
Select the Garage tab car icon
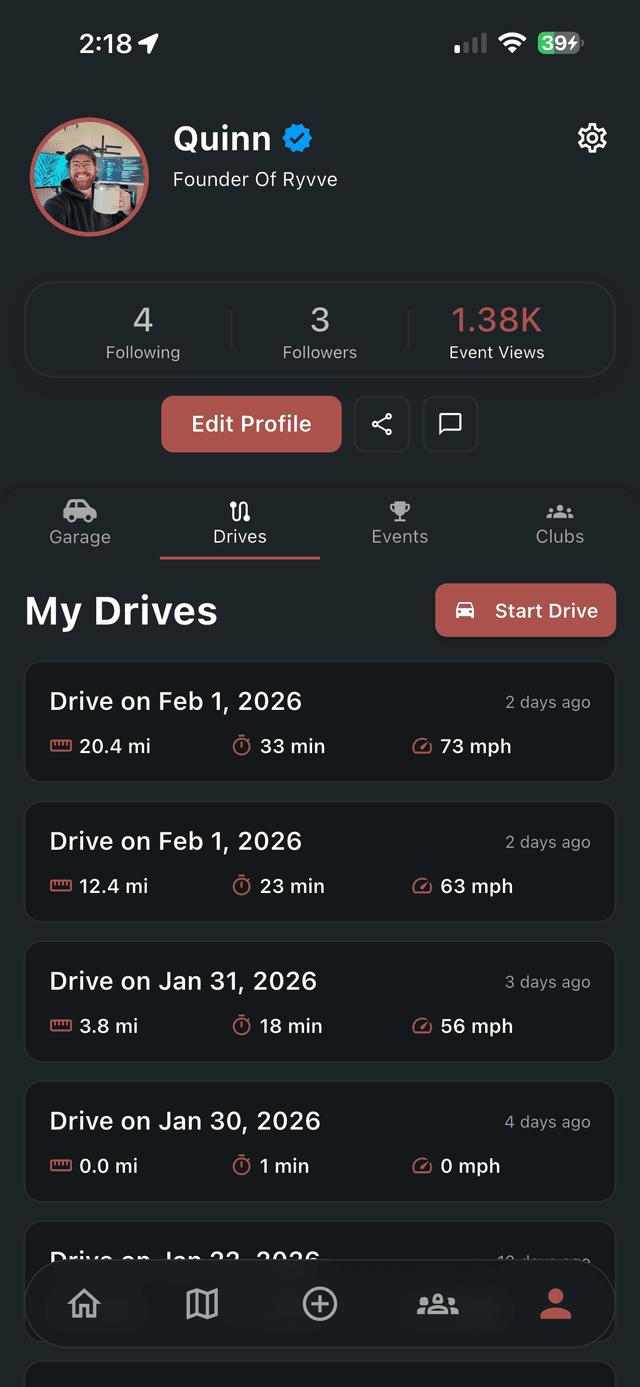coord(80,509)
